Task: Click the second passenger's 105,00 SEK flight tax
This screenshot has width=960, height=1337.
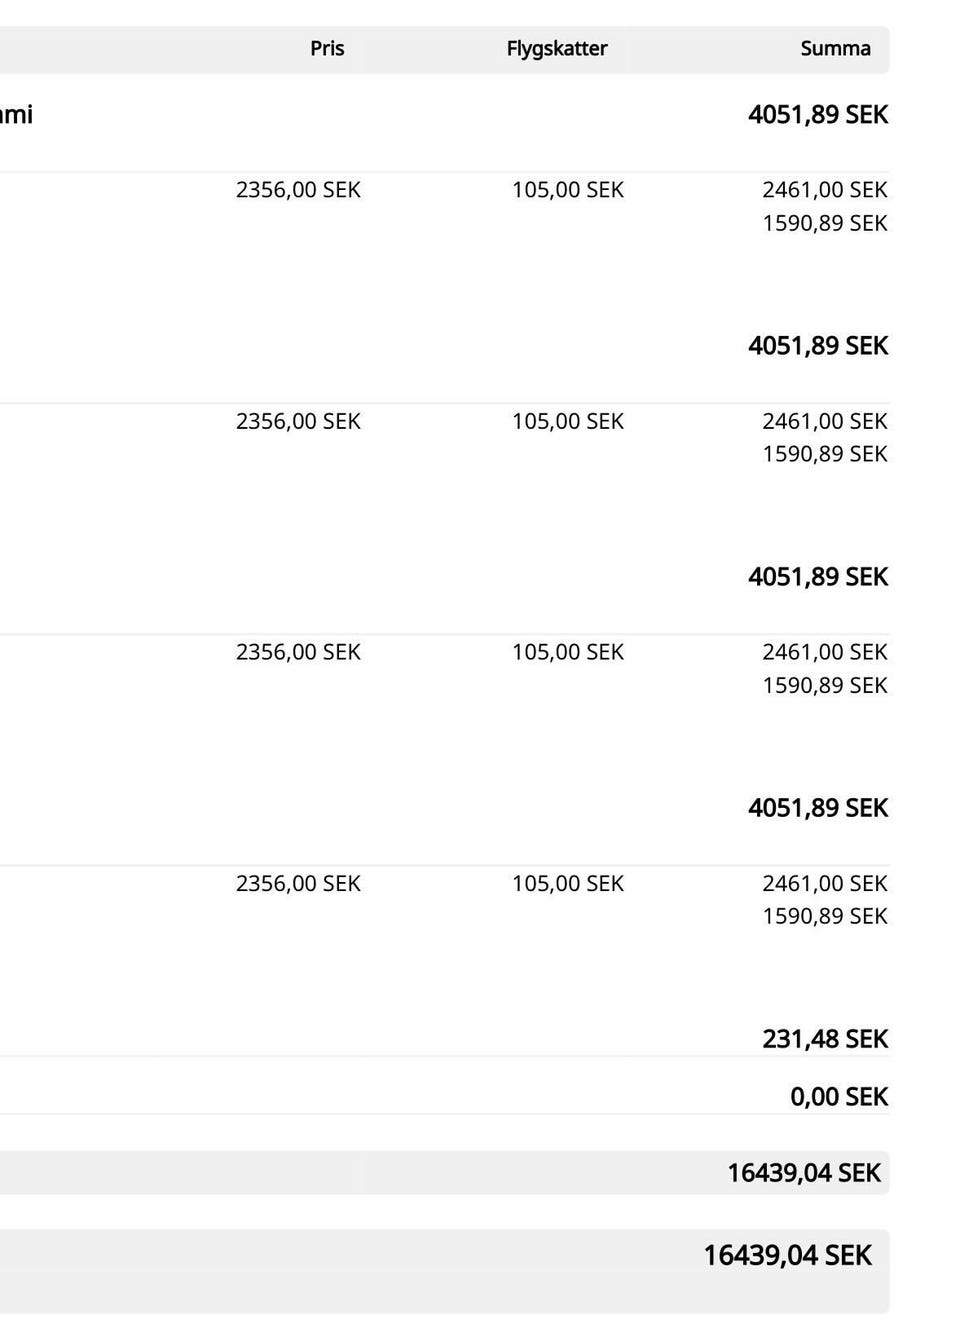Action: pyautogui.click(x=568, y=422)
